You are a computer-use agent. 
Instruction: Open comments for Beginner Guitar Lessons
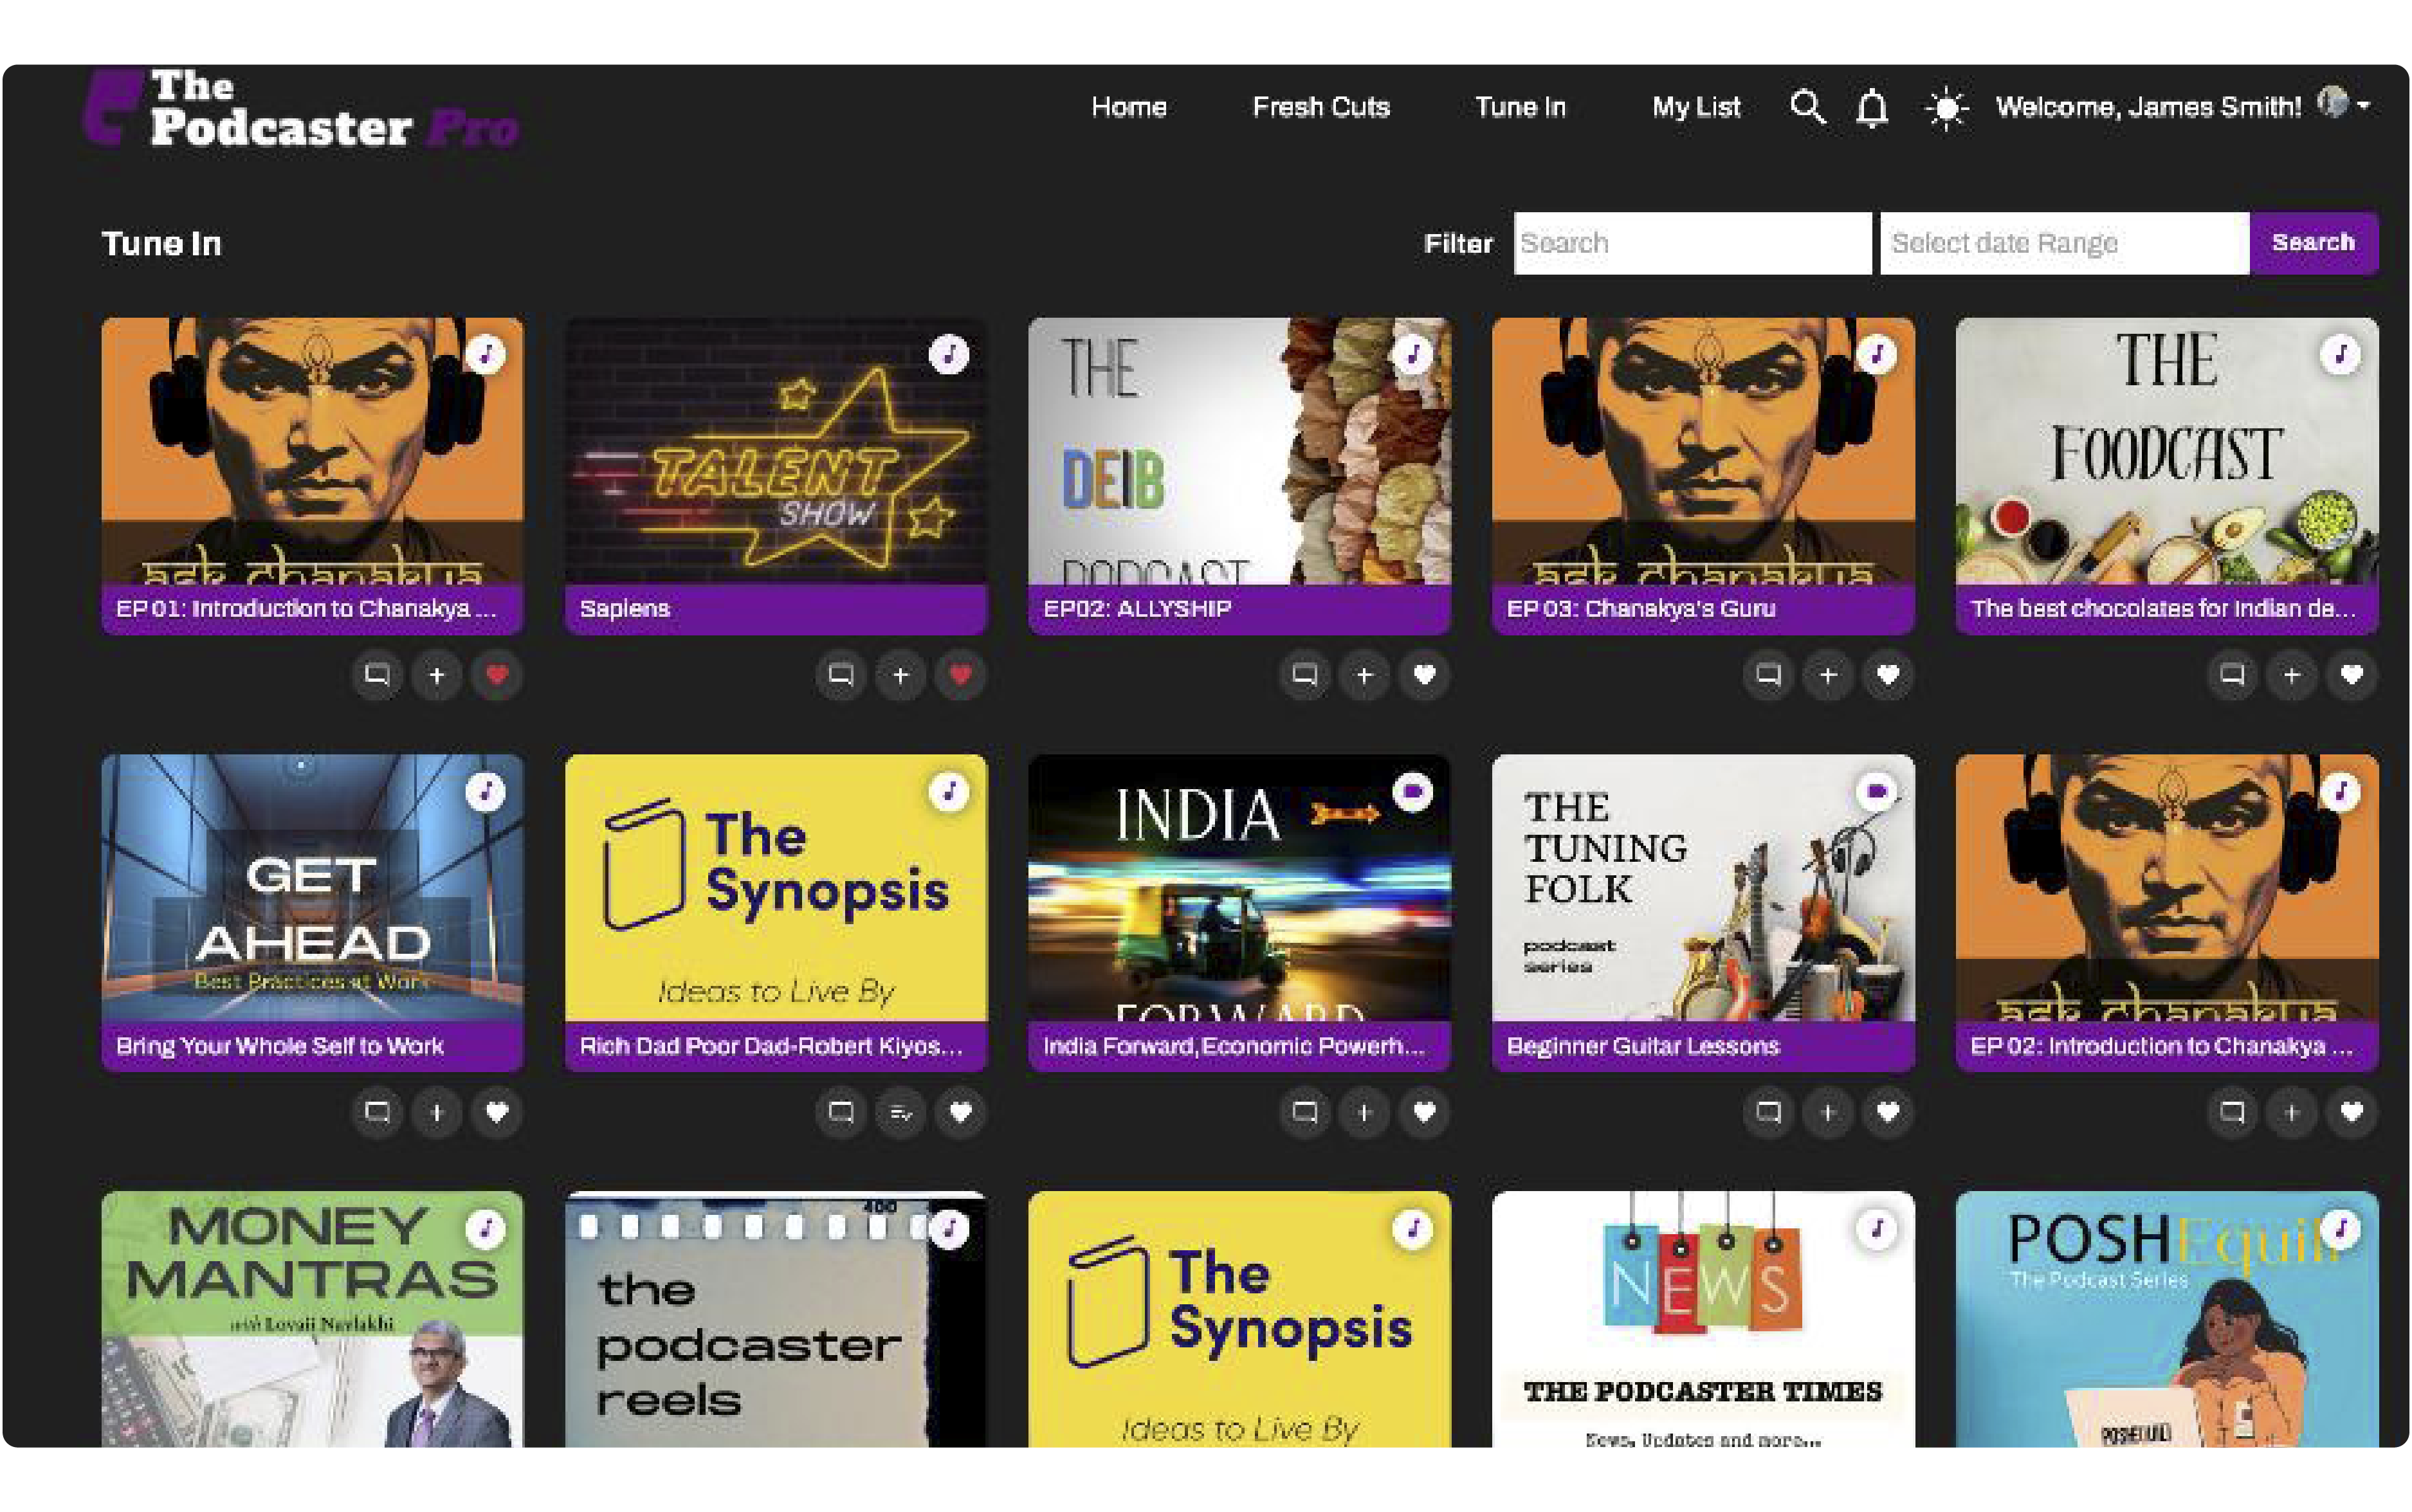(x=1767, y=1112)
